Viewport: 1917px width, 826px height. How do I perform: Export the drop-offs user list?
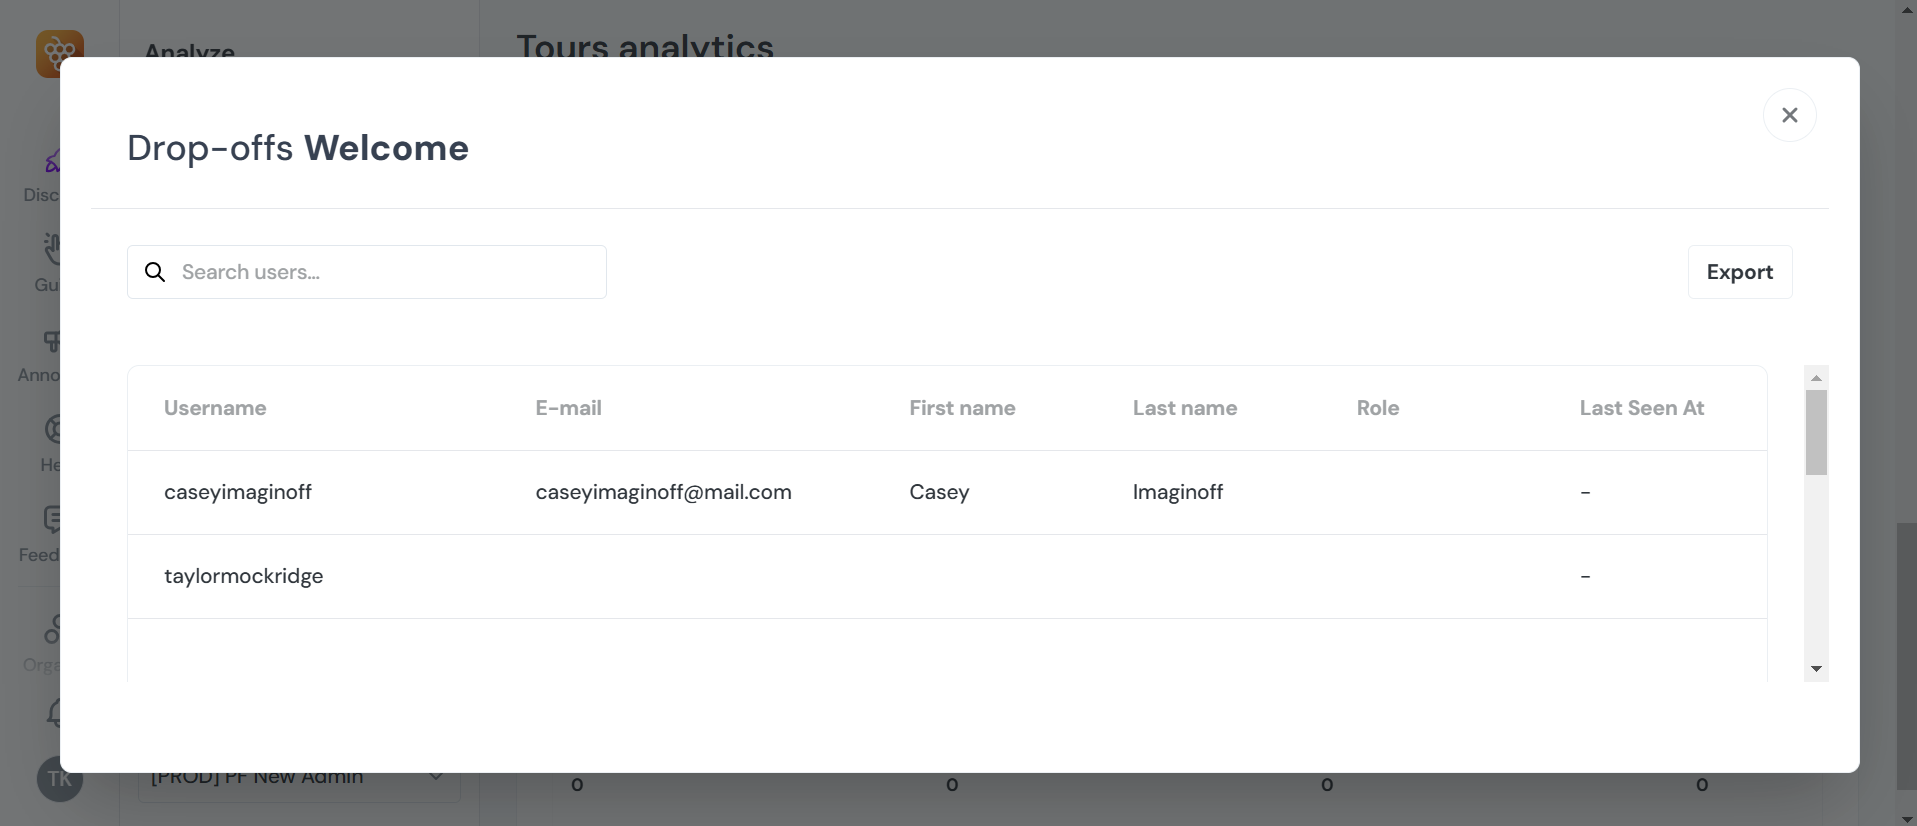click(x=1739, y=272)
